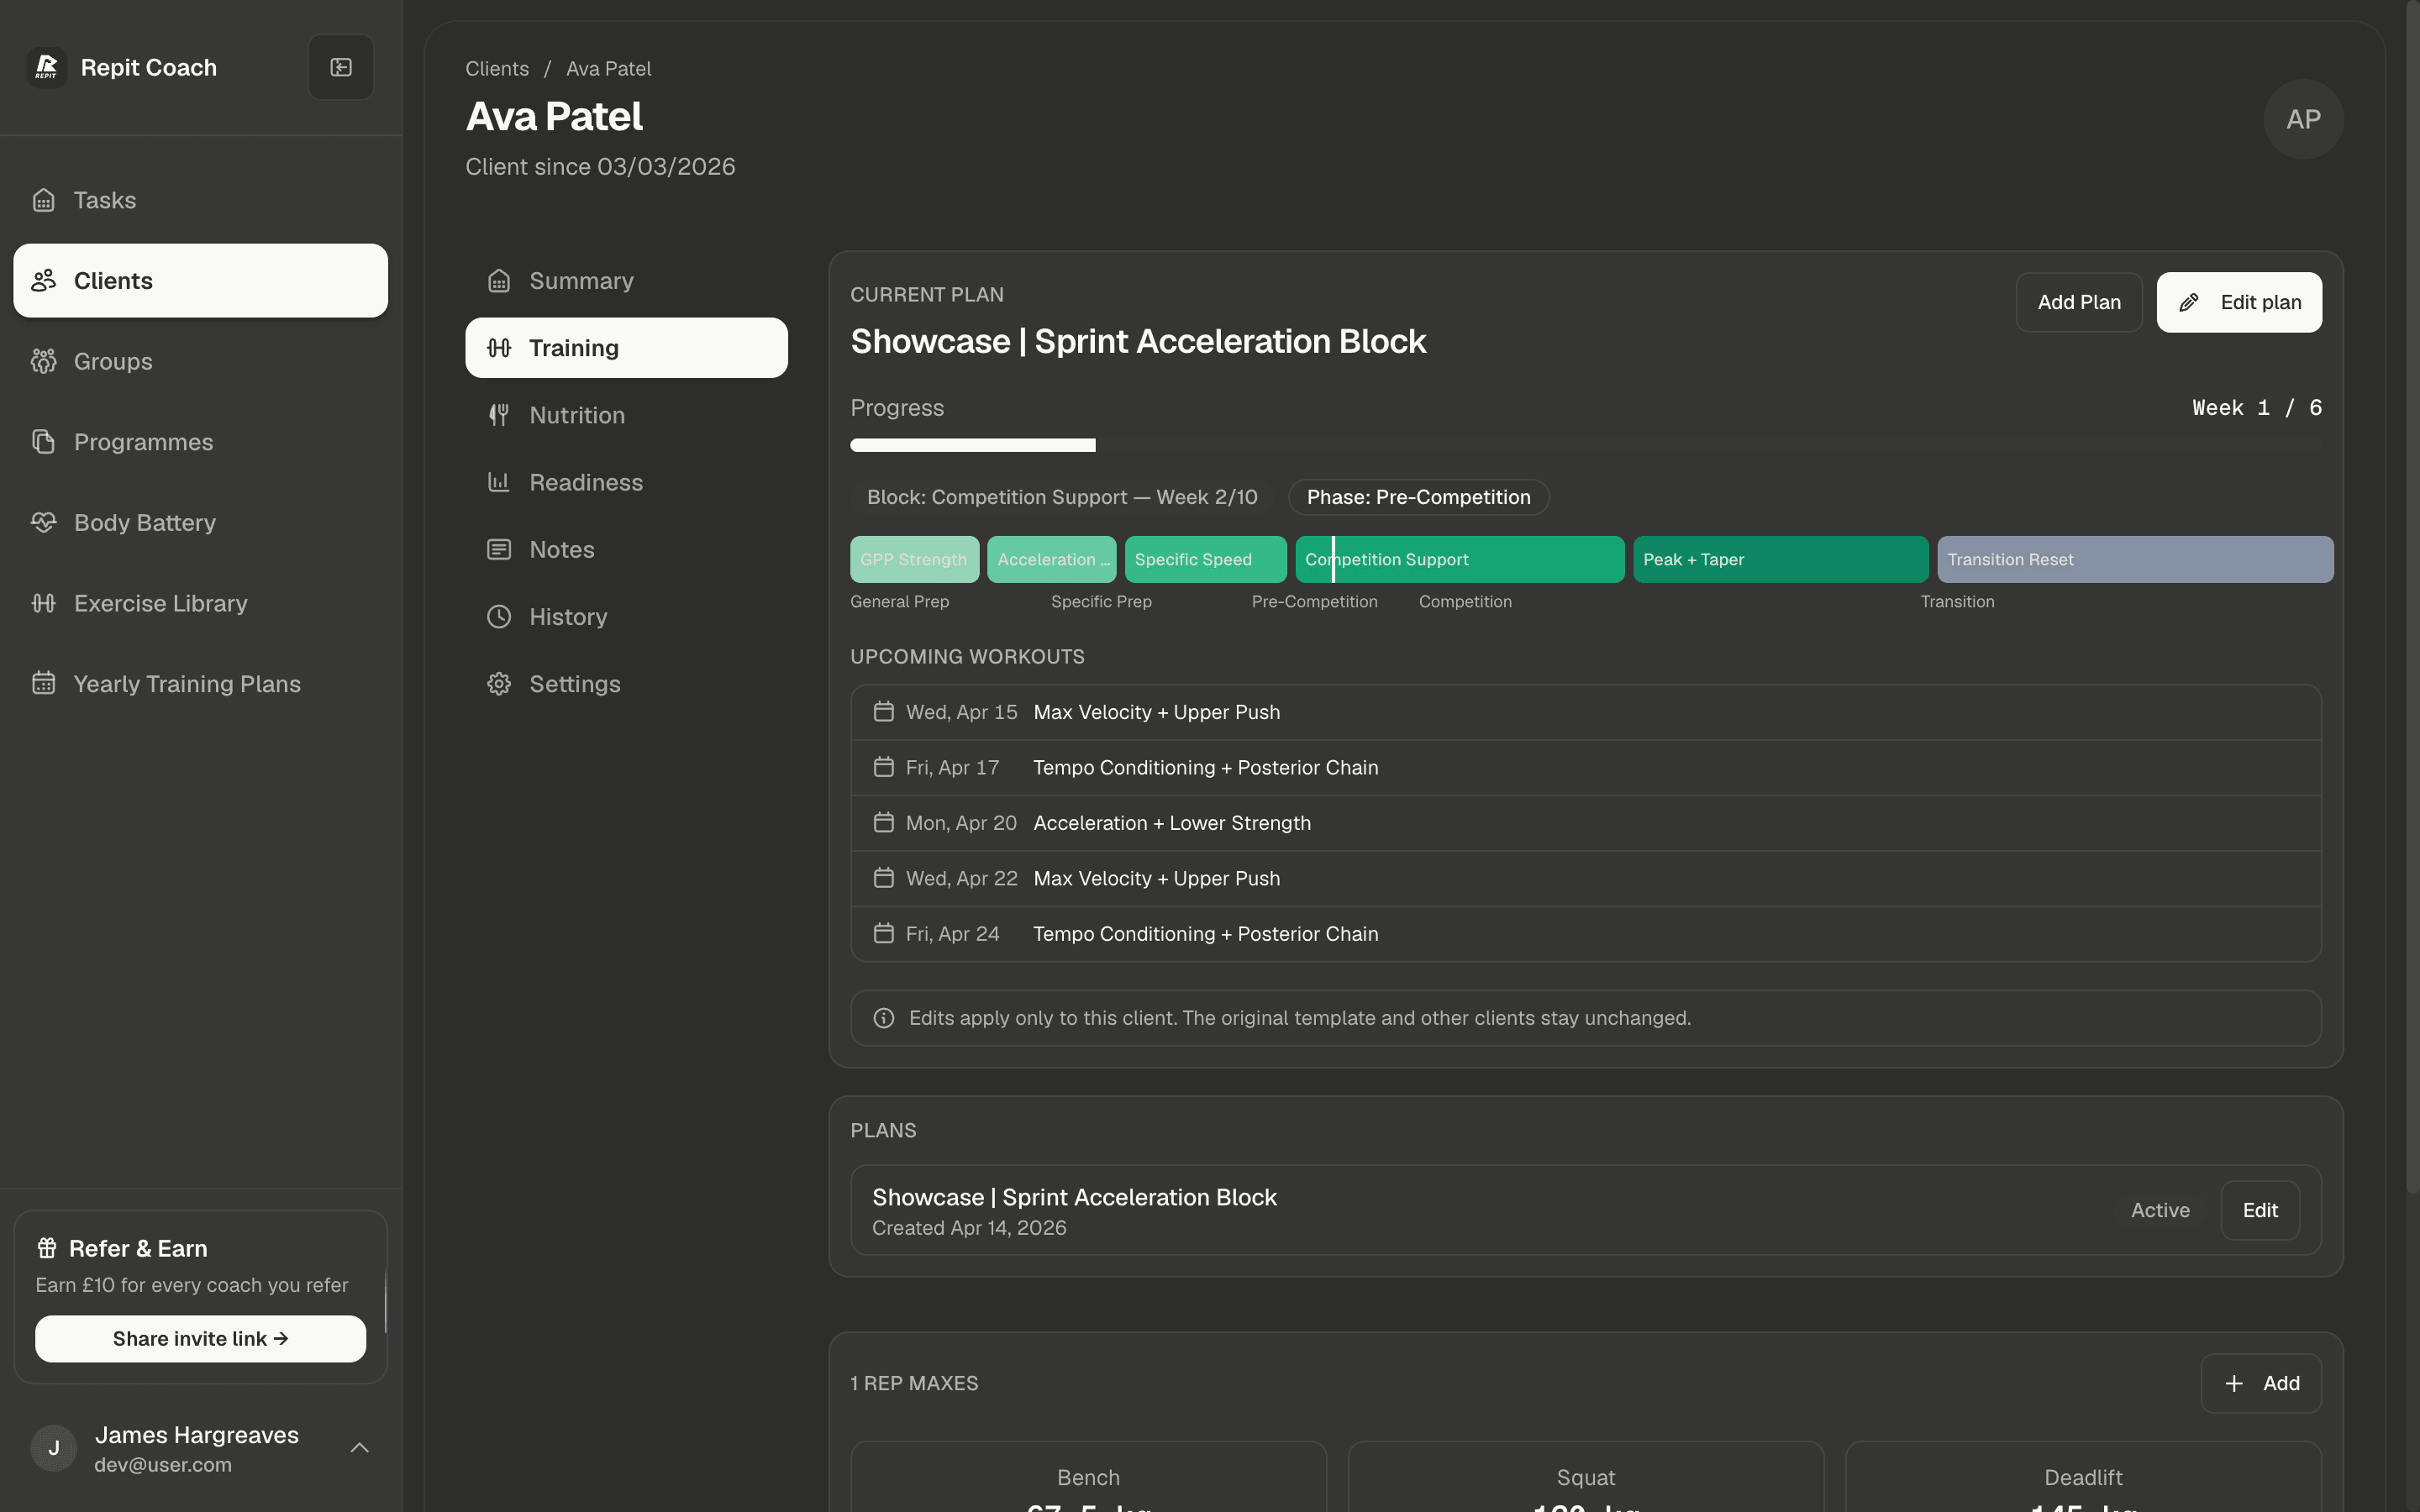Select the Training tab
The height and width of the screenshot is (1512, 2420).
(626, 348)
